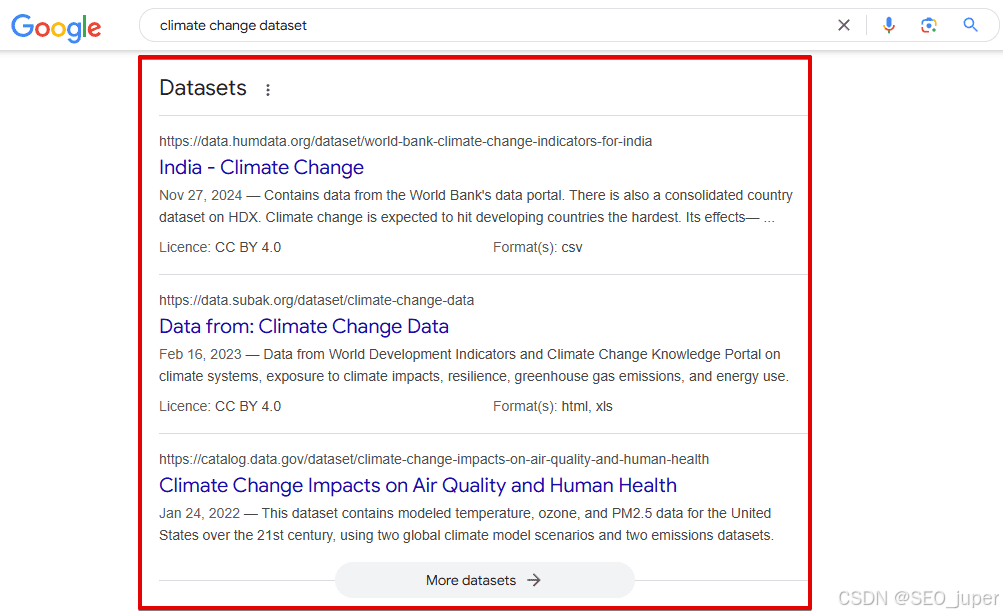Image resolution: width=1003 pixels, height=616 pixels.
Task: Open the India - Climate Change result
Action: pyautogui.click(x=261, y=168)
